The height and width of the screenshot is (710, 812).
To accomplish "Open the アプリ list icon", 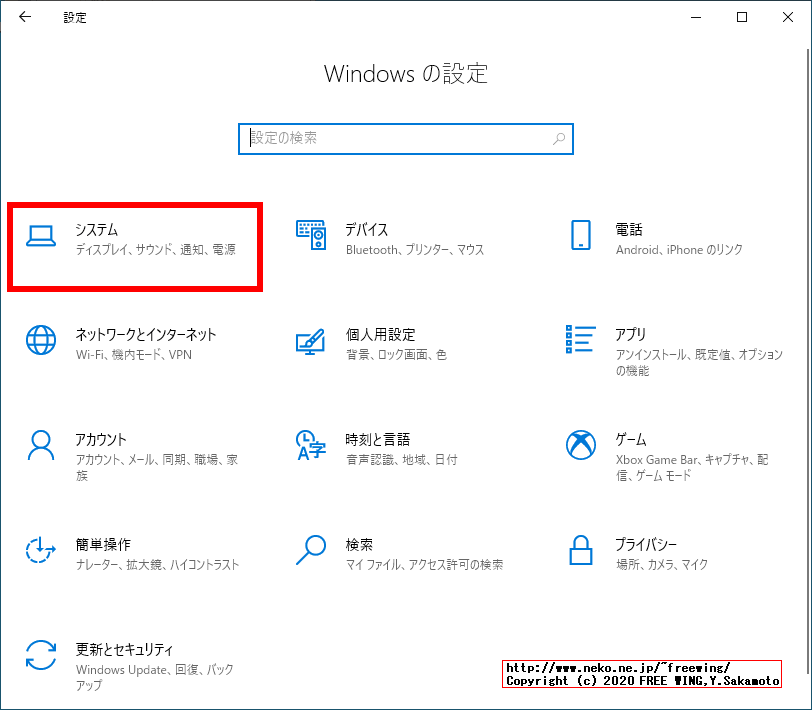I will click(x=581, y=339).
